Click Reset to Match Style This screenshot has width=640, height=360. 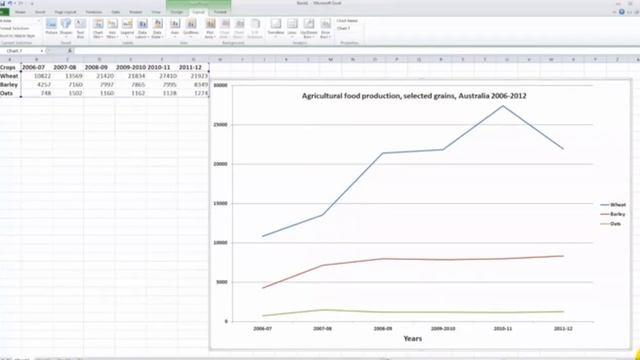point(17,36)
